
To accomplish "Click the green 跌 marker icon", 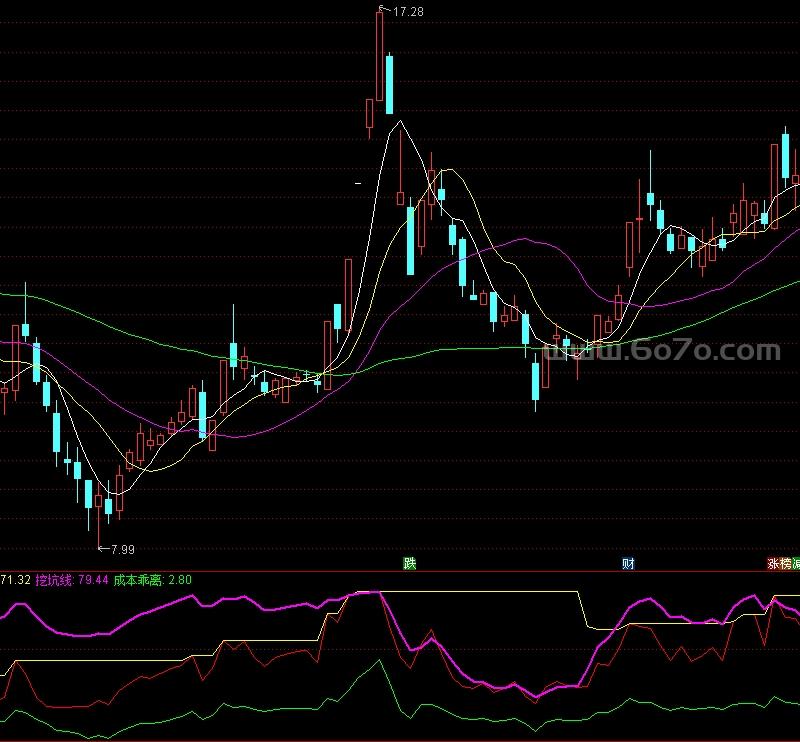I will click(410, 563).
